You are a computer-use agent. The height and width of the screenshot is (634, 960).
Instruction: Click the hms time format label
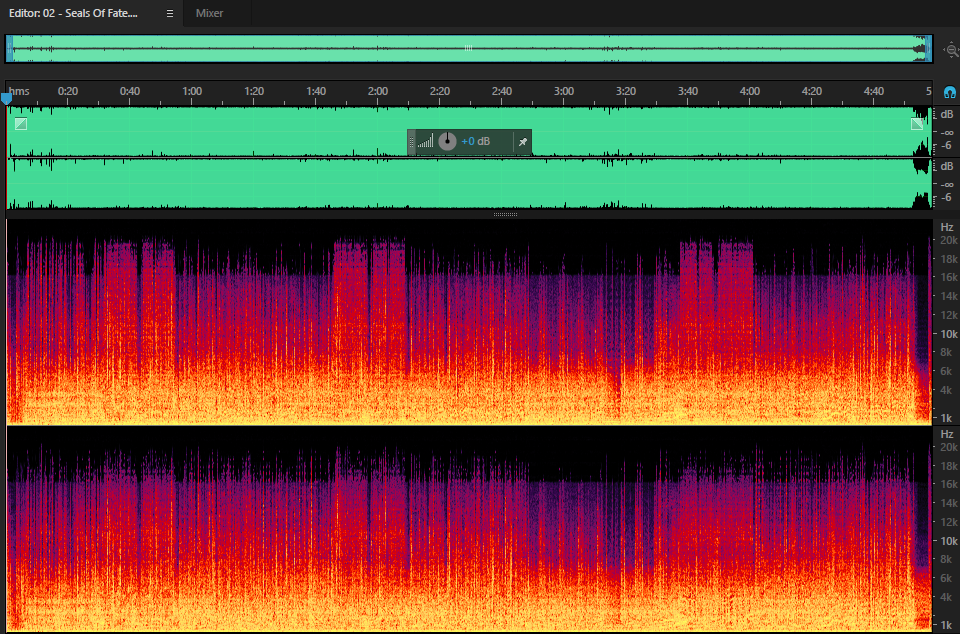click(19, 91)
